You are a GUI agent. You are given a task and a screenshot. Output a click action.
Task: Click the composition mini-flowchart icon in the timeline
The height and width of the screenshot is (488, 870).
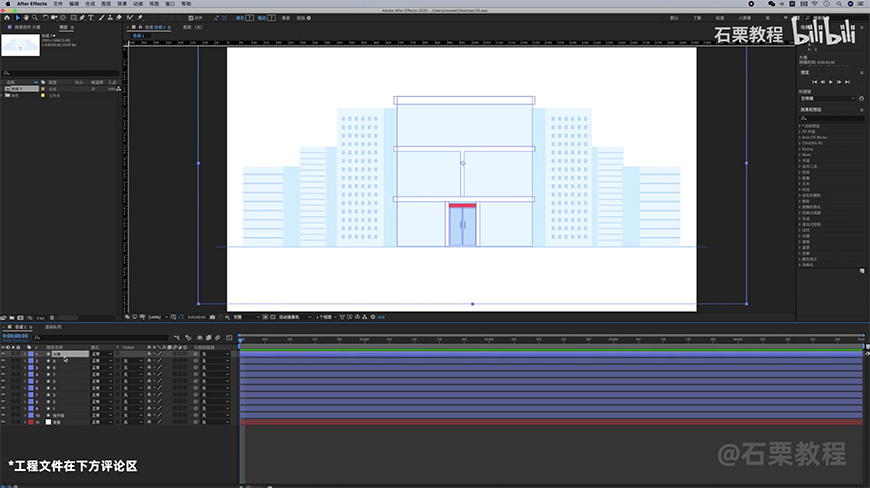click(177, 338)
